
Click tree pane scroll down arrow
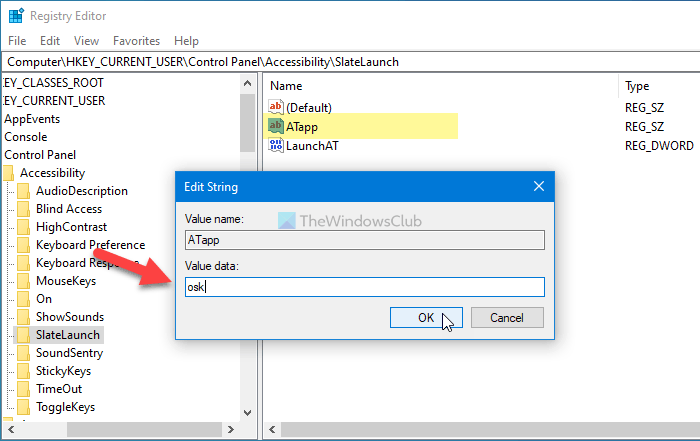(x=247, y=413)
